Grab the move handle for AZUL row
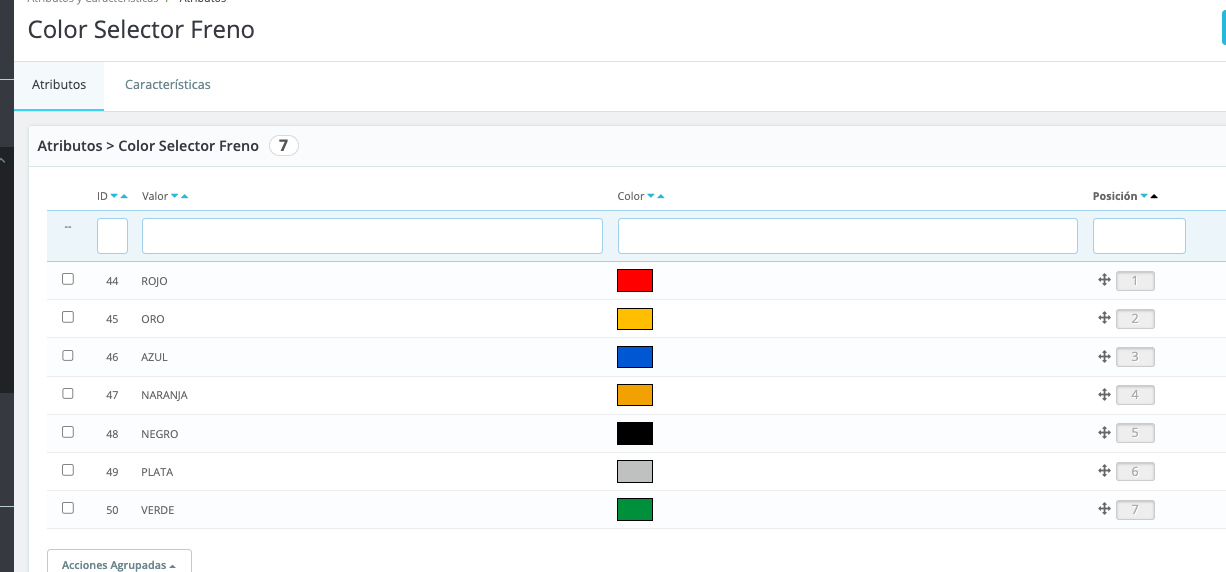The height and width of the screenshot is (572, 1226). point(1105,356)
